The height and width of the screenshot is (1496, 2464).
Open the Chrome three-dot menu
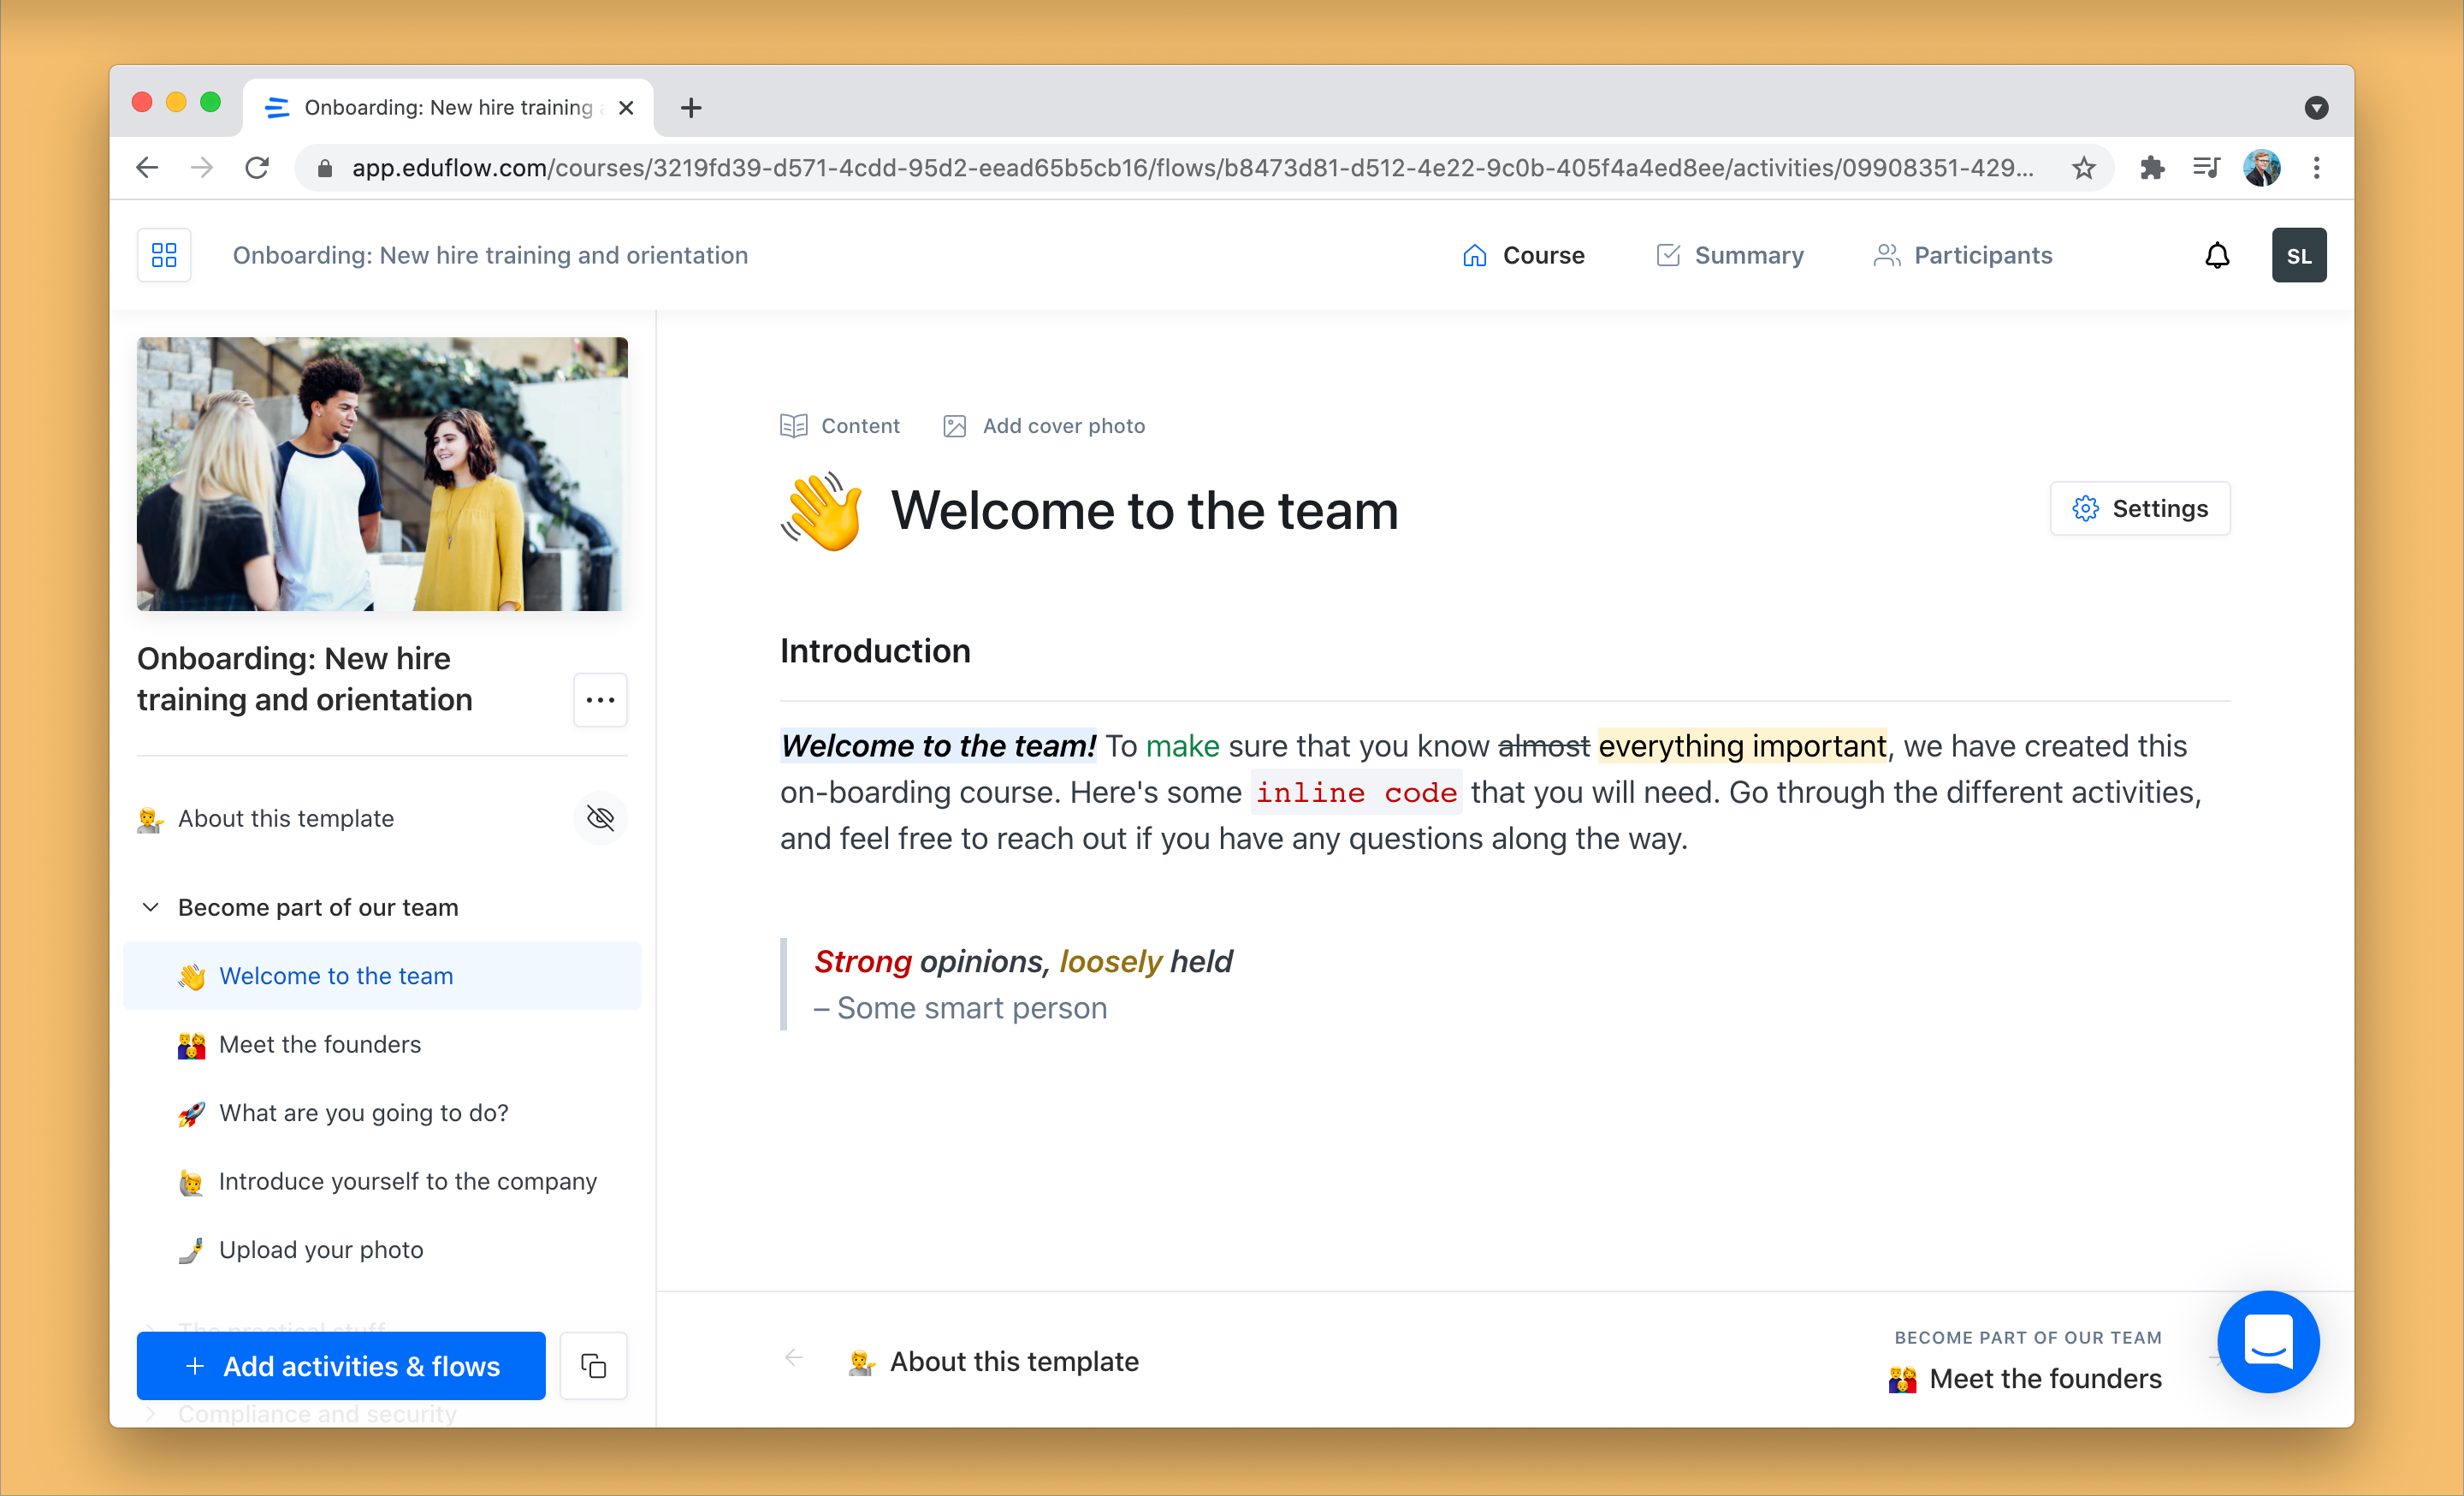click(x=2316, y=168)
